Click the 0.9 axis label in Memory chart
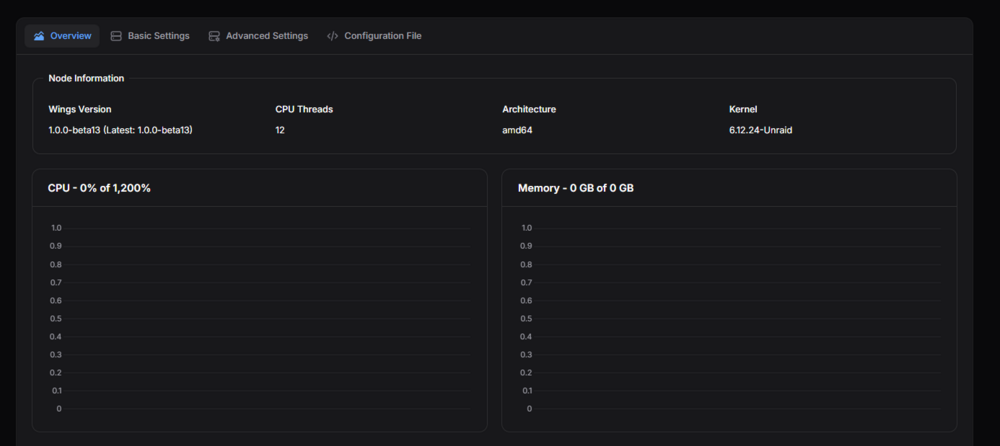The image size is (1000, 446). click(x=526, y=246)
